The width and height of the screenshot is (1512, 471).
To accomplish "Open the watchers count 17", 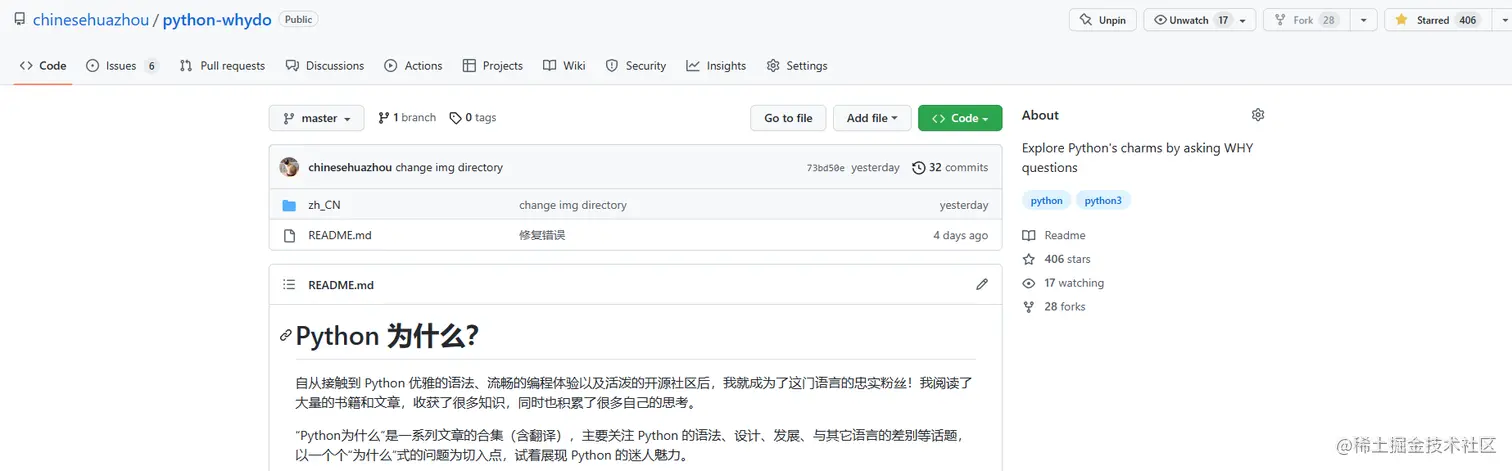I will [x=1223, y=20].
